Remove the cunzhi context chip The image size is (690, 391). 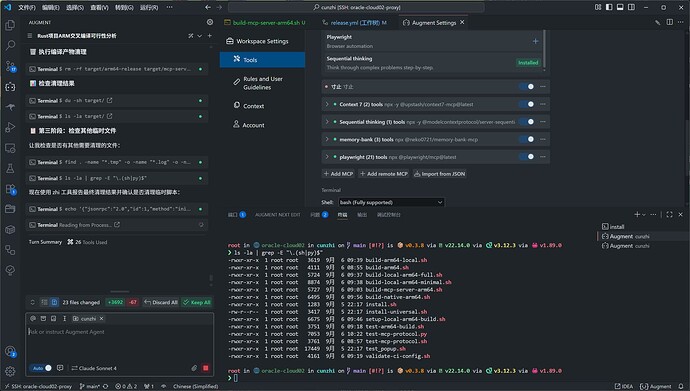(101, 318)
